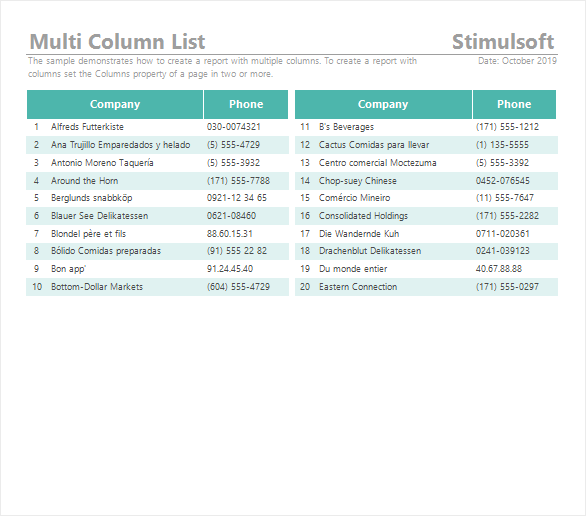Image resolution: width=586 pixels, height=516 pixels.
Task: Select the 'Cactus Comidas para llevar' cell
Action: click(374, 145)
